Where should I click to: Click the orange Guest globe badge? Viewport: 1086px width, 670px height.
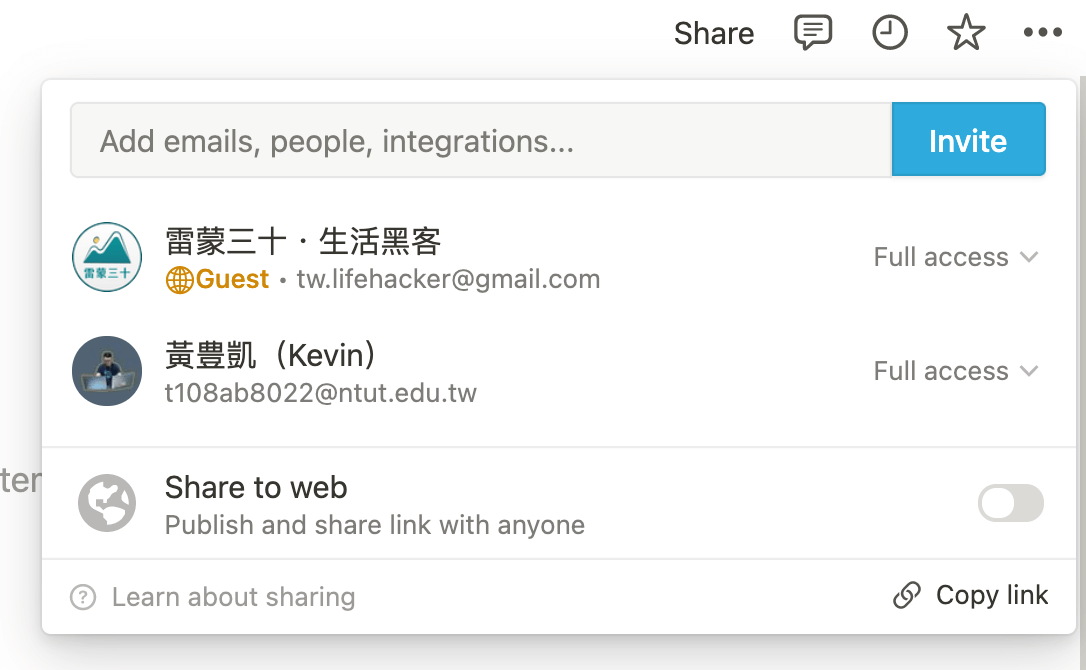click(179, 280)
